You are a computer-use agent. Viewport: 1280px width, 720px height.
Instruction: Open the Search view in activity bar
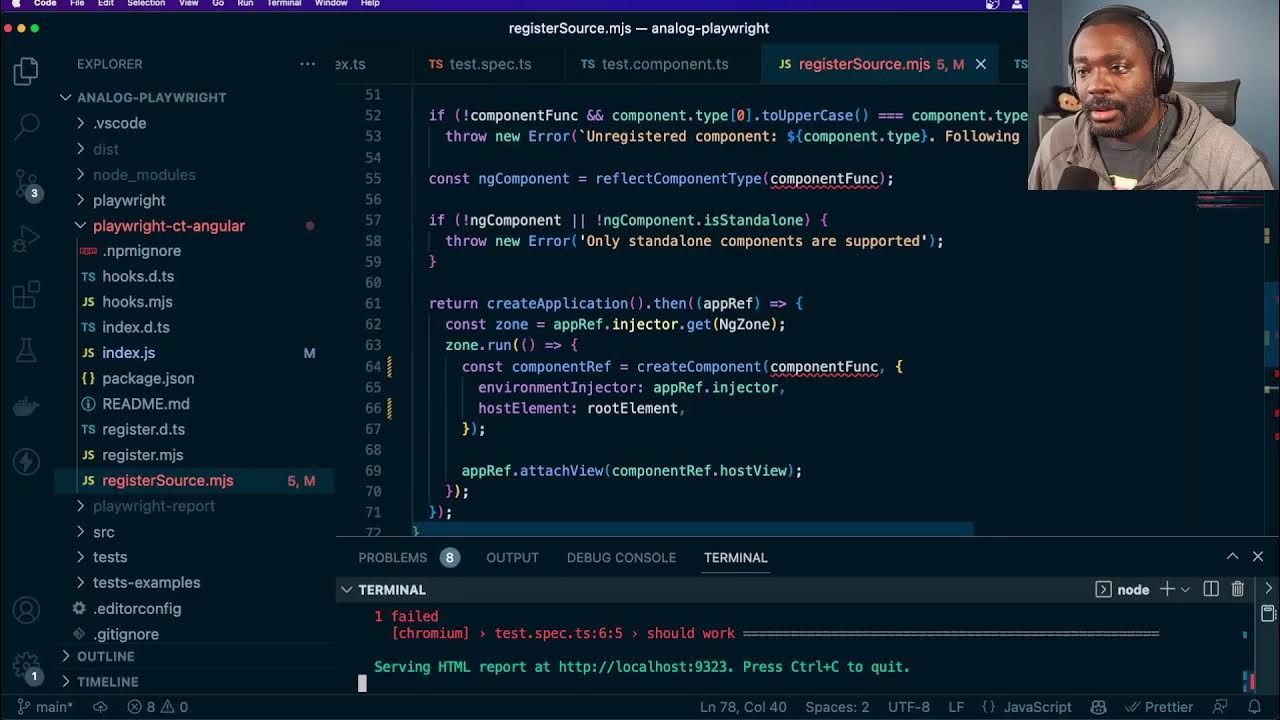pyautogui.click(x=27, y=125)
